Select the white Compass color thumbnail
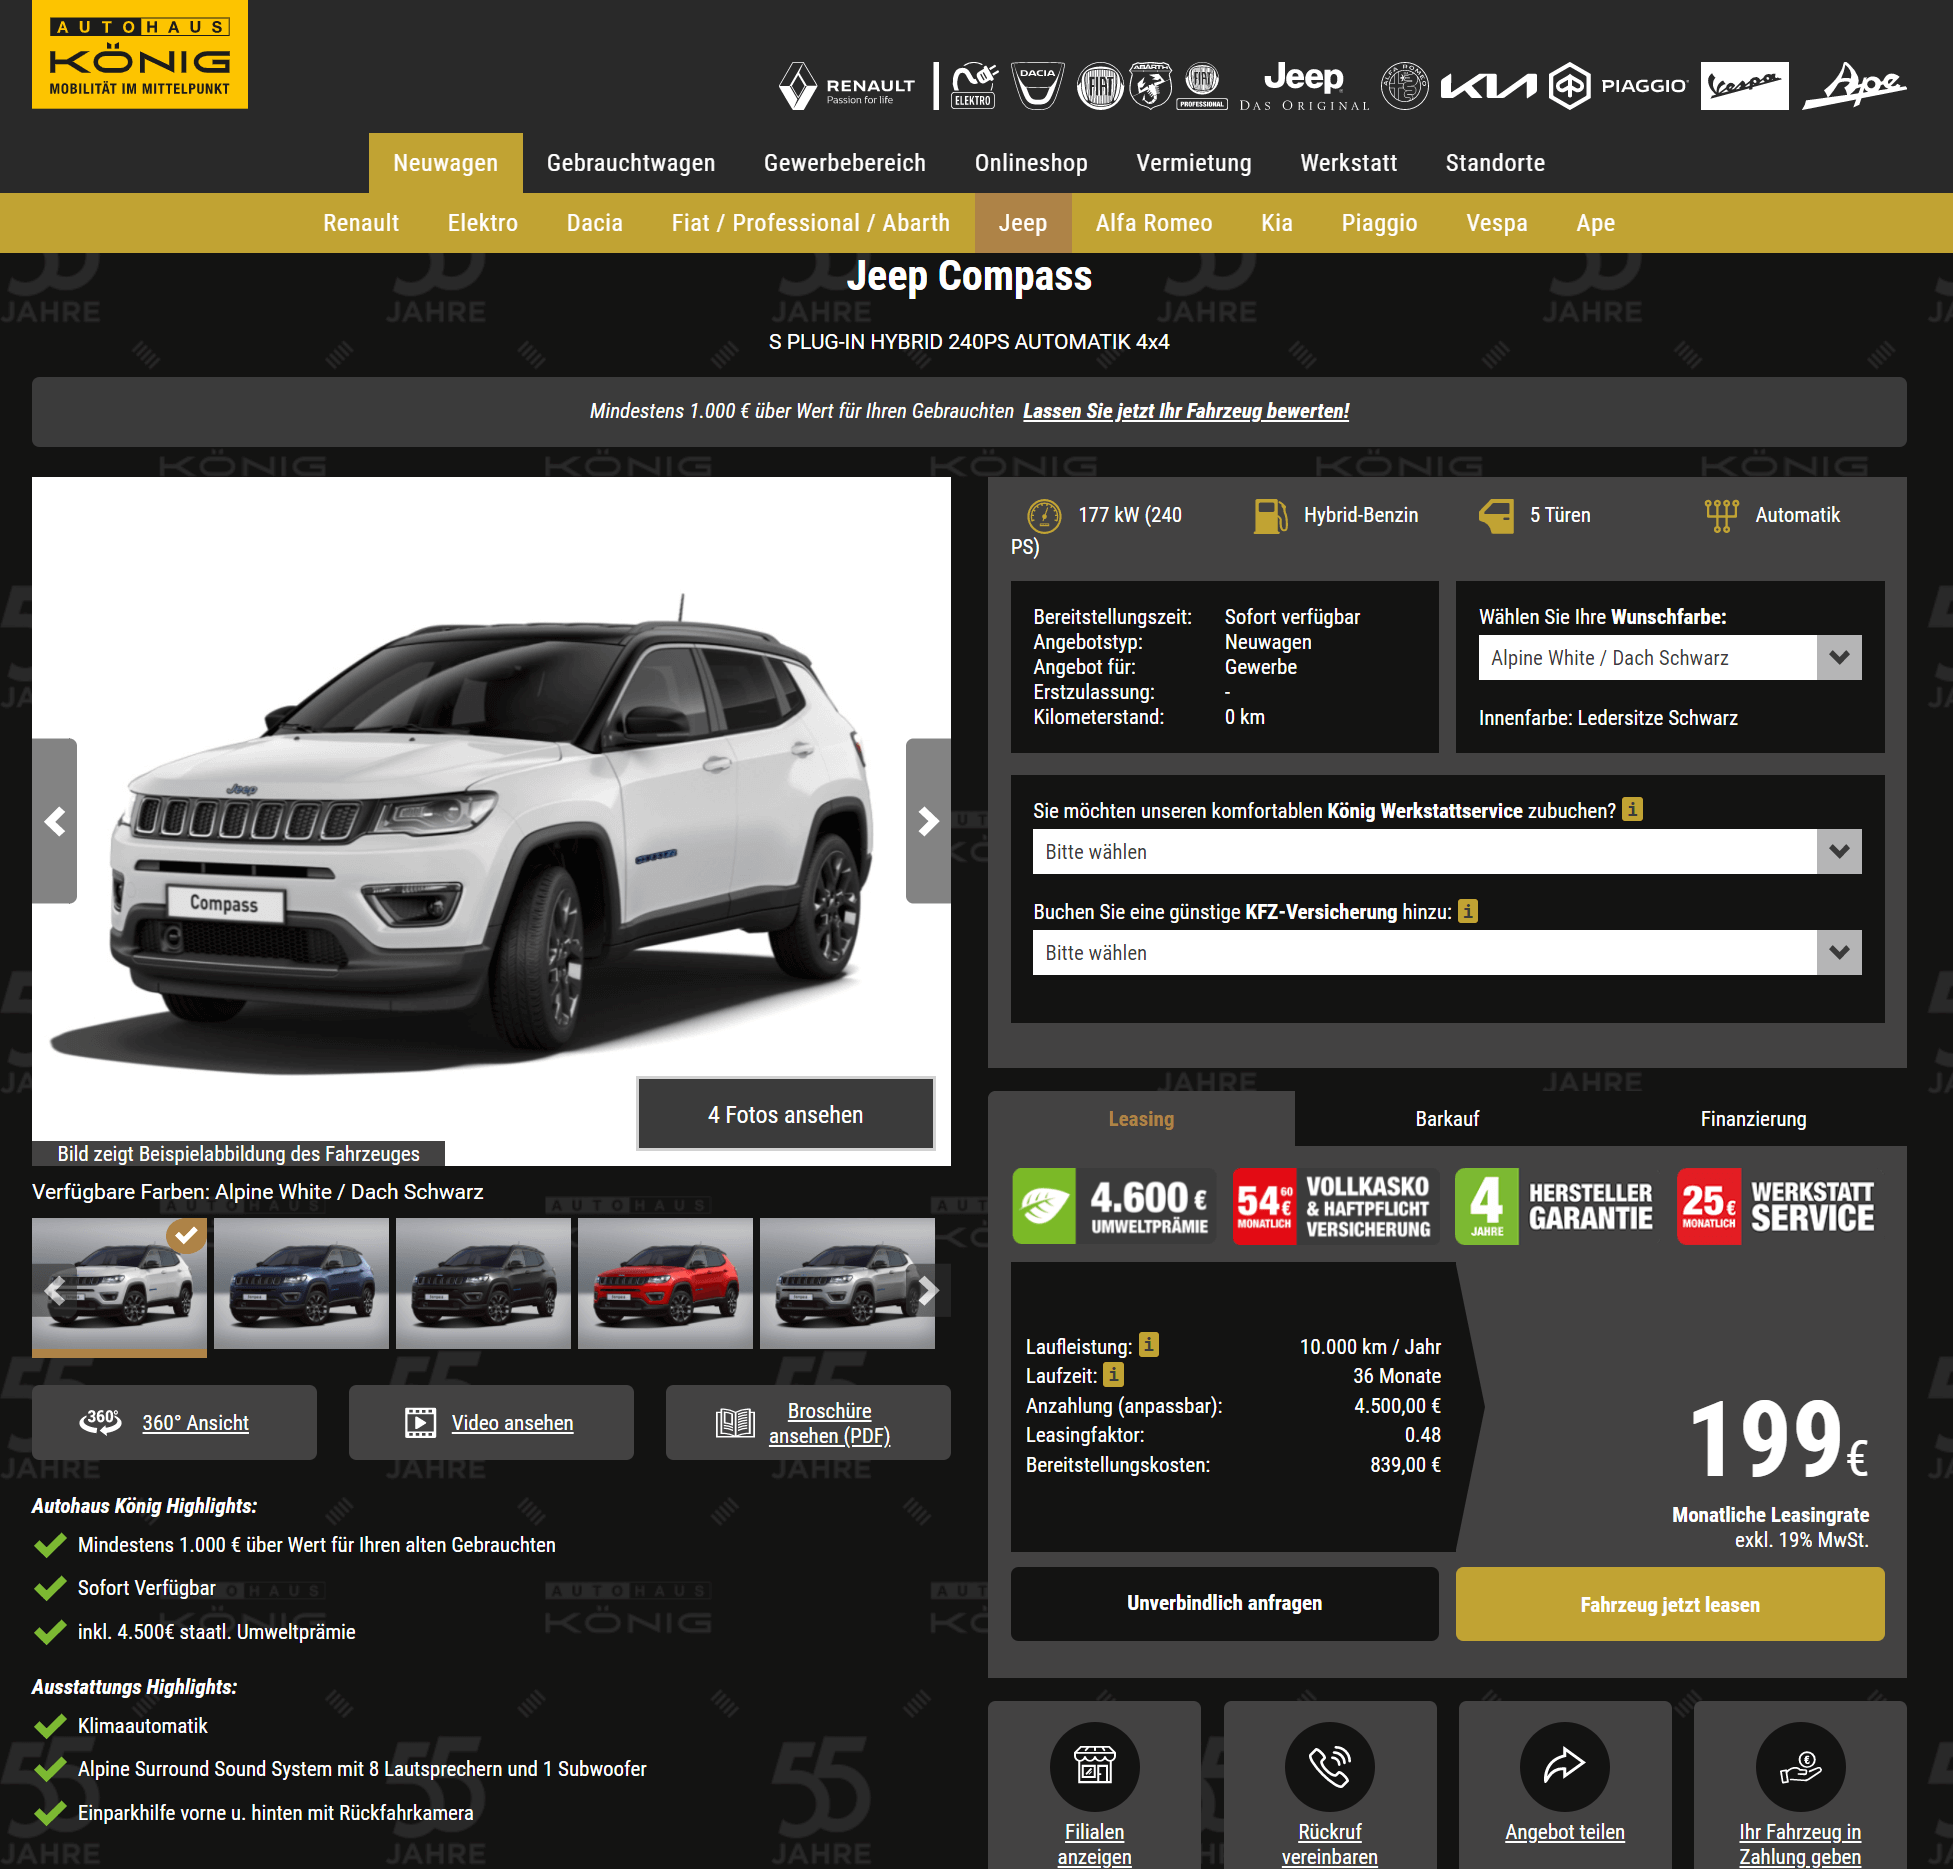 (x=119, y=1283)
